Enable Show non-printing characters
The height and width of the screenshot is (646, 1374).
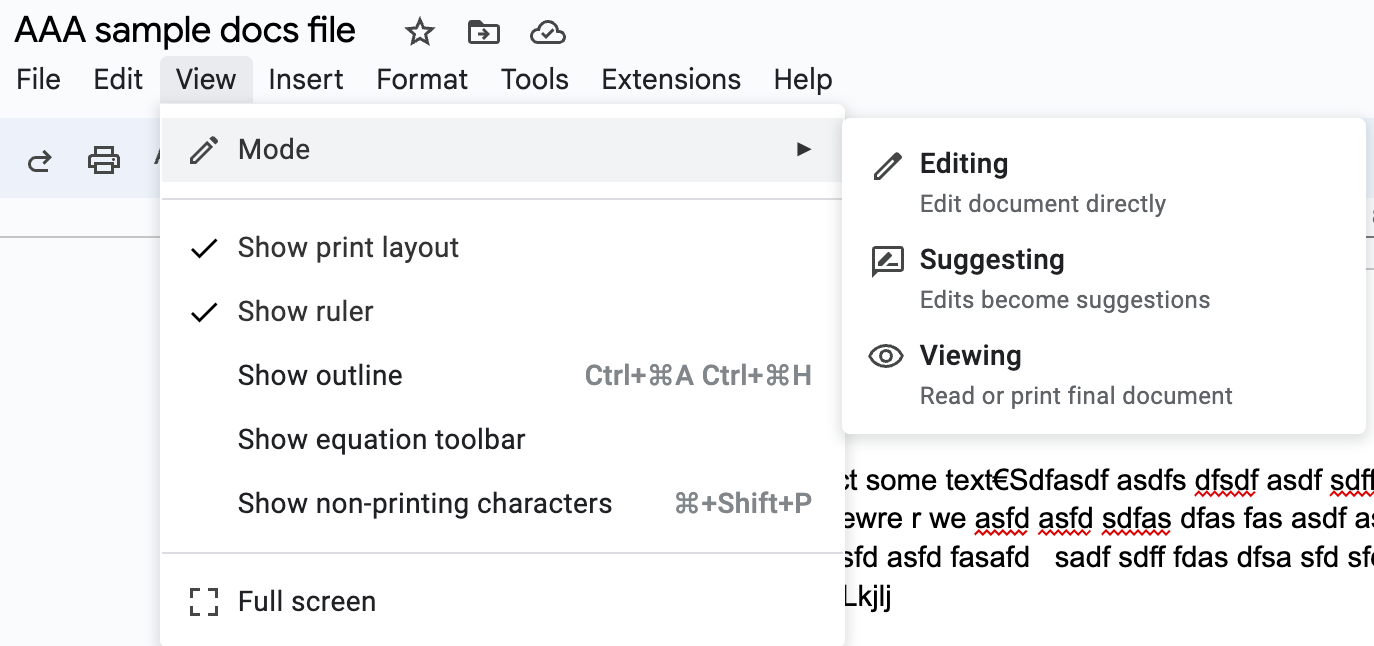point(424,504)
